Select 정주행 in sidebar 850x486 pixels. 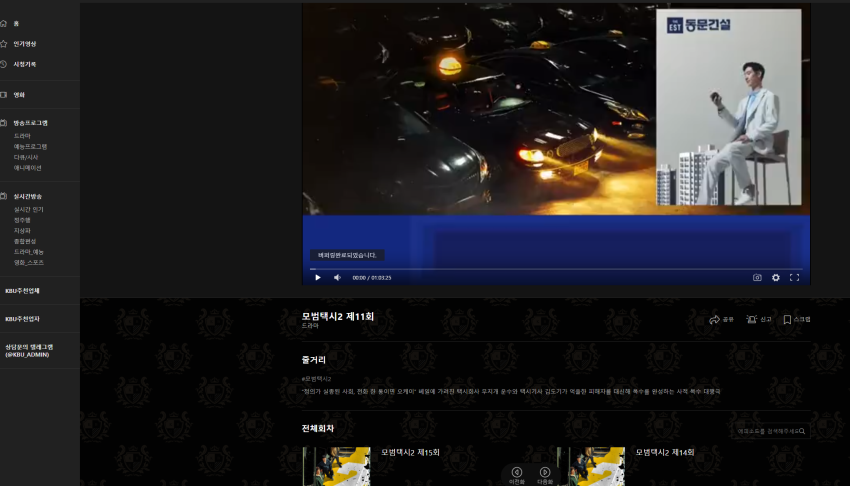click(22, 220)
